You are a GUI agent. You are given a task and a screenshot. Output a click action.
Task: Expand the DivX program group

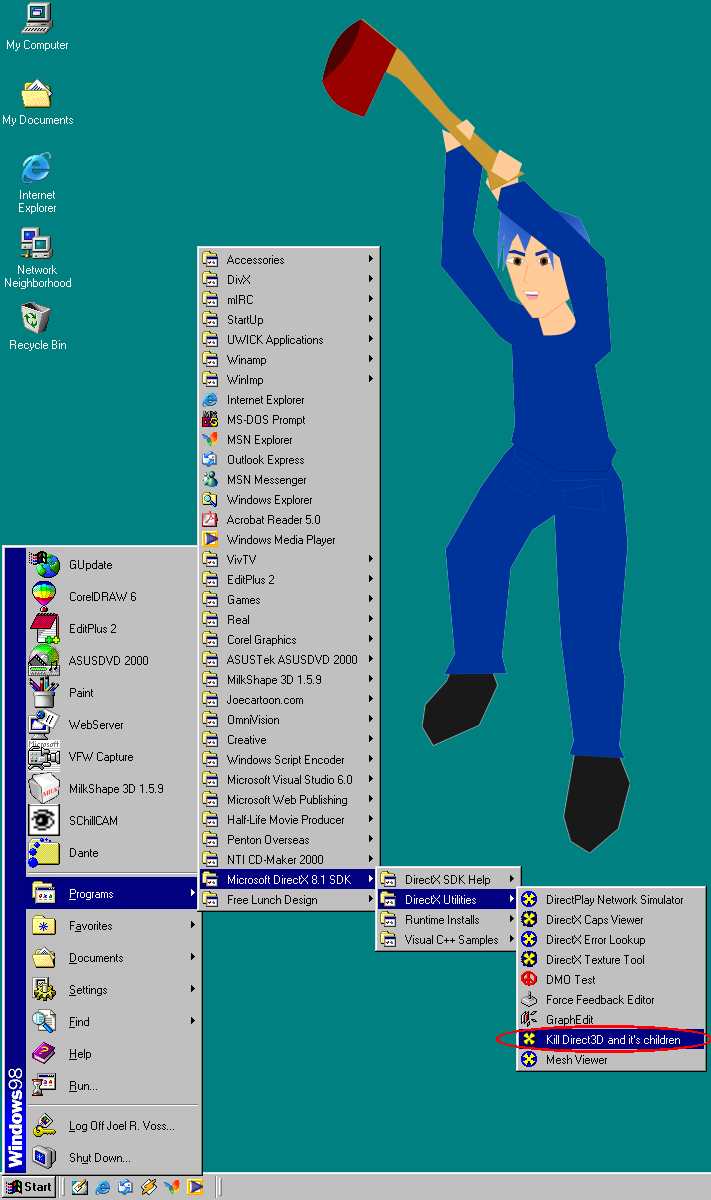tap(289, 280)
